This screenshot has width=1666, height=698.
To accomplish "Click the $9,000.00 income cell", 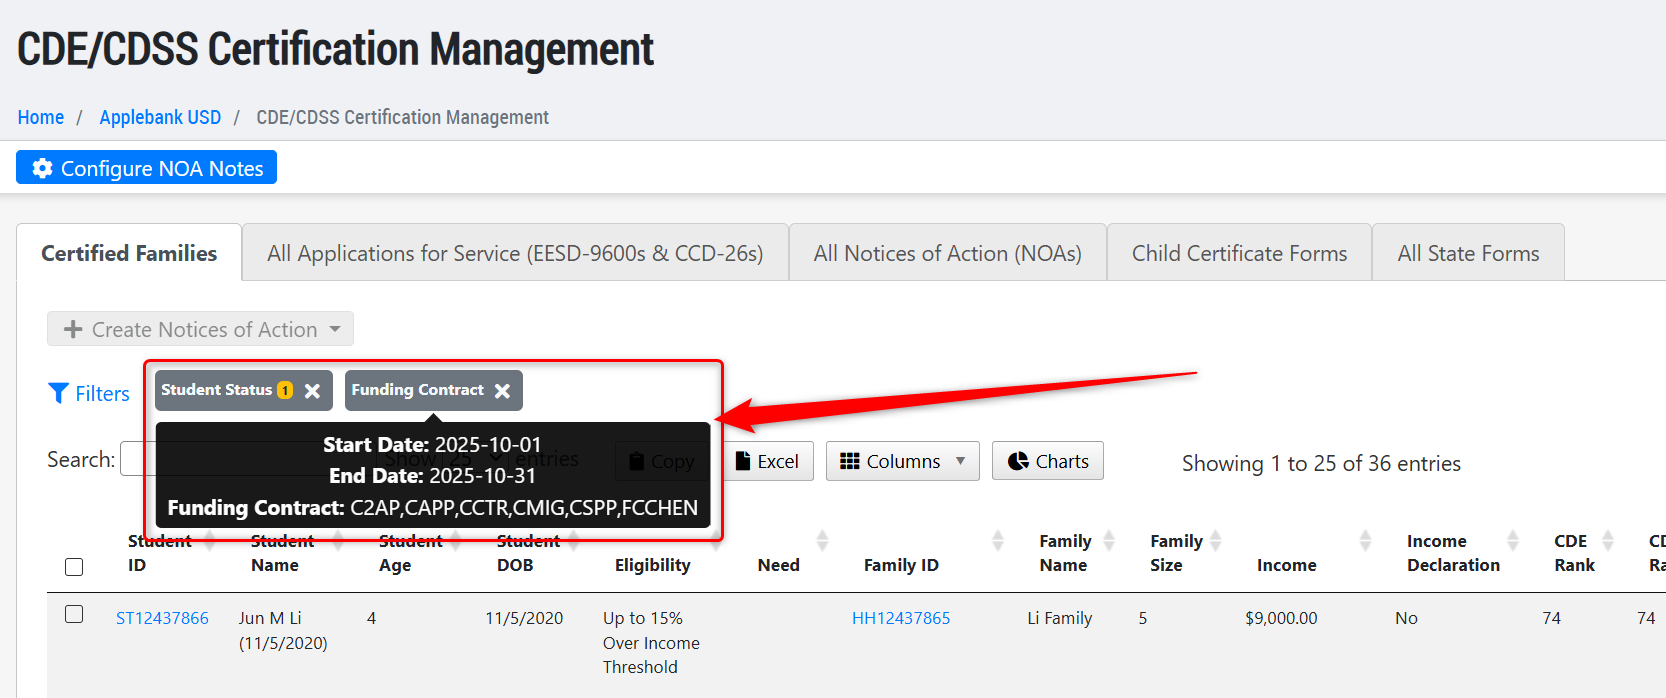I will [1281, 618].
